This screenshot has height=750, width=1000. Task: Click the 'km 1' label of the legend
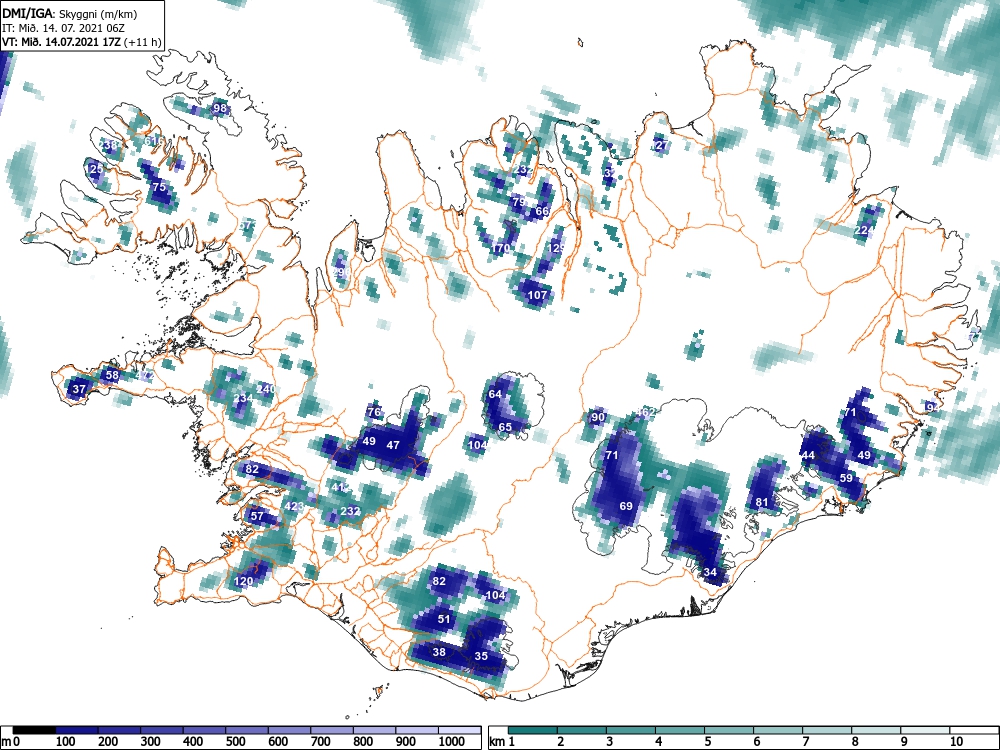[502, 742]
